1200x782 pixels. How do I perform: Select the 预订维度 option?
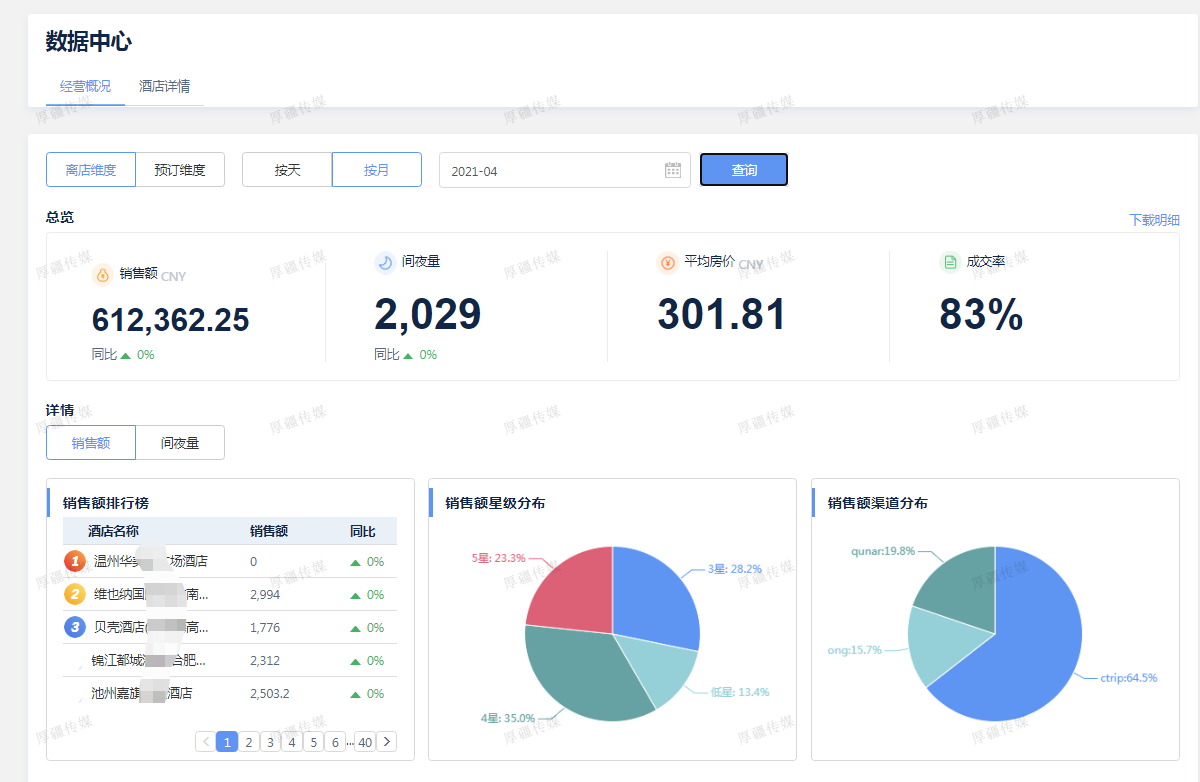pos(180,169)
